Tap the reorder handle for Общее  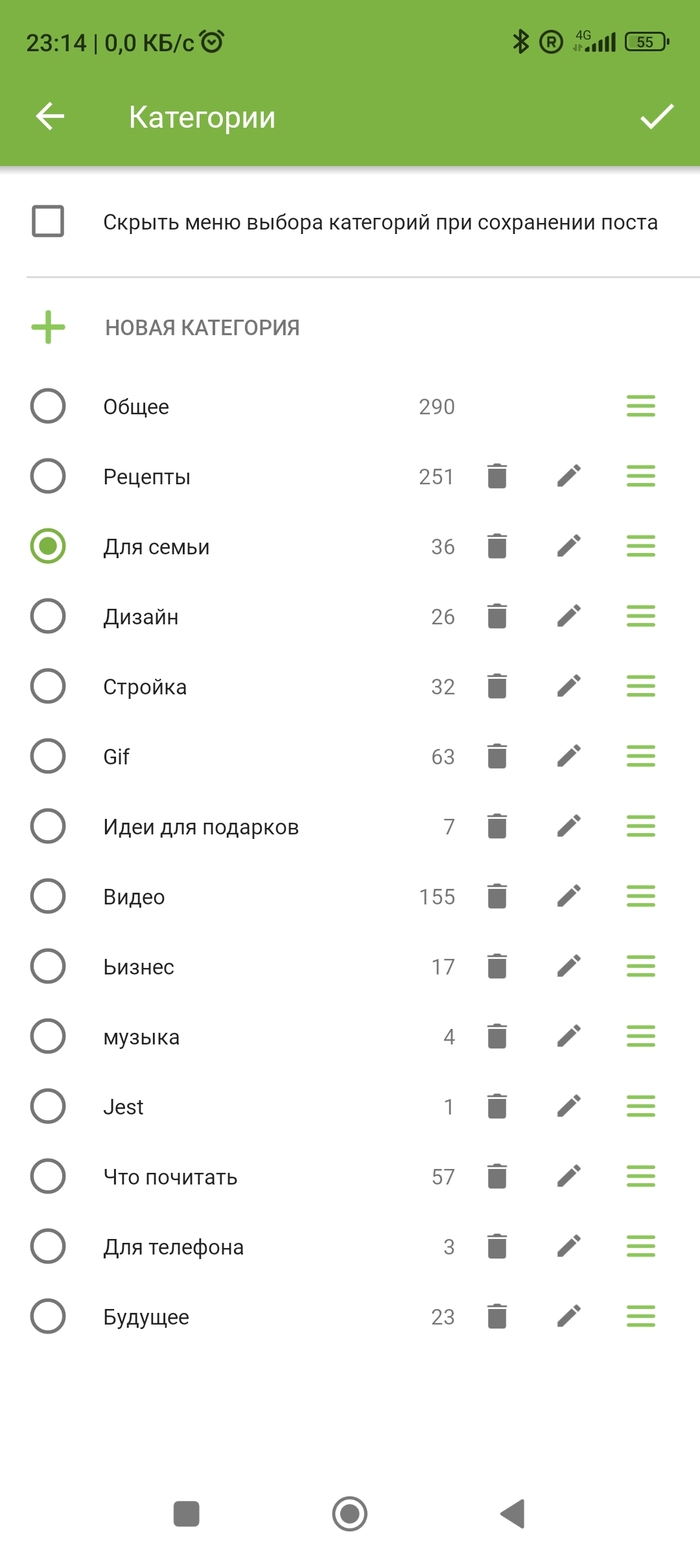pos(641,407)
